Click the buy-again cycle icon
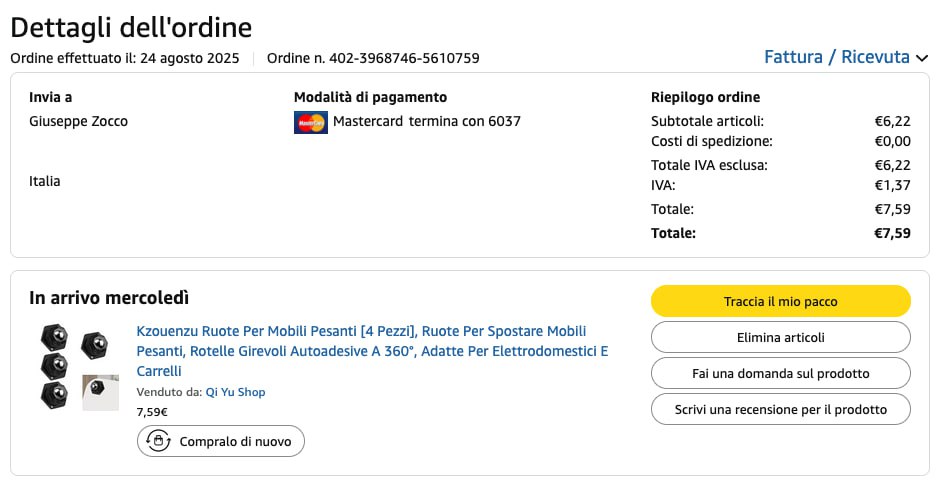 [x=158, y=441]
